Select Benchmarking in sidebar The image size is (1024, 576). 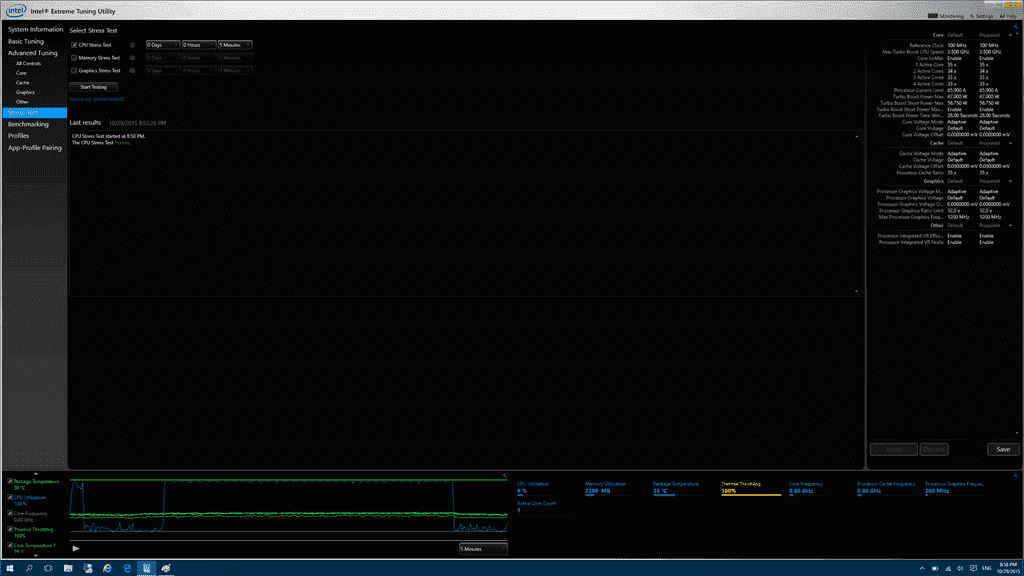(28, 124)
